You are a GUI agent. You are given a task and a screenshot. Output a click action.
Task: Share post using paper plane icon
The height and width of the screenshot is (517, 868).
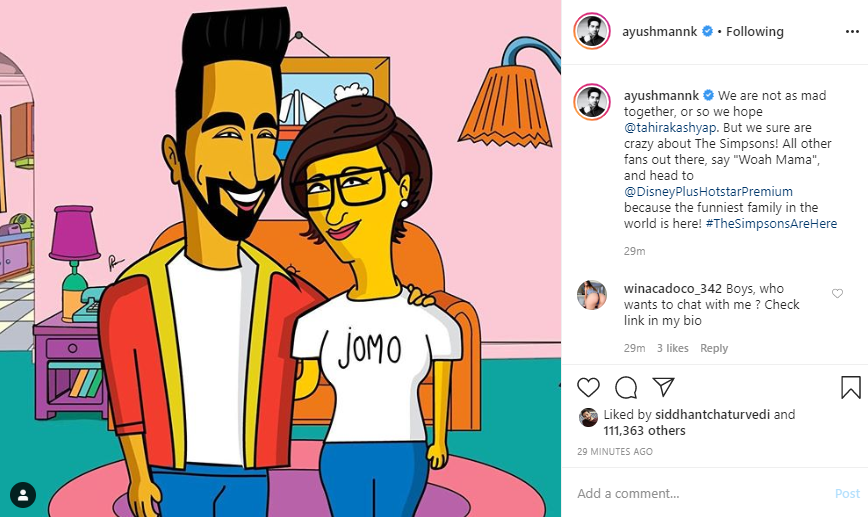[663, 387]
